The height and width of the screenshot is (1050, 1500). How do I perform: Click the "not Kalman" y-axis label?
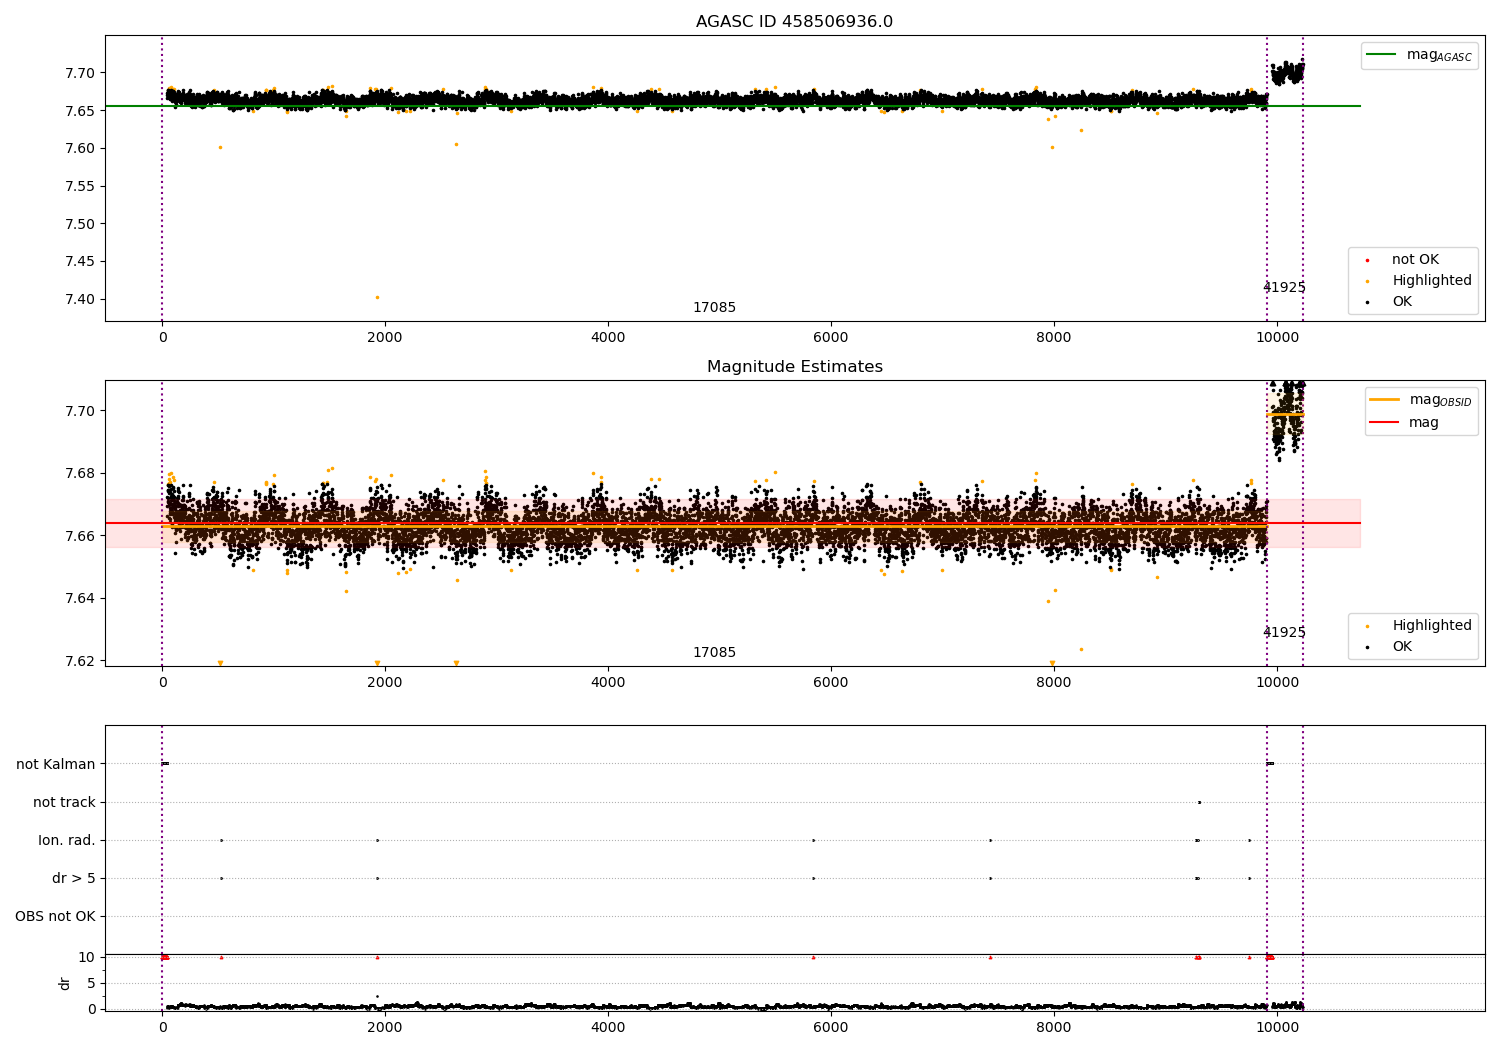[56, 765]
